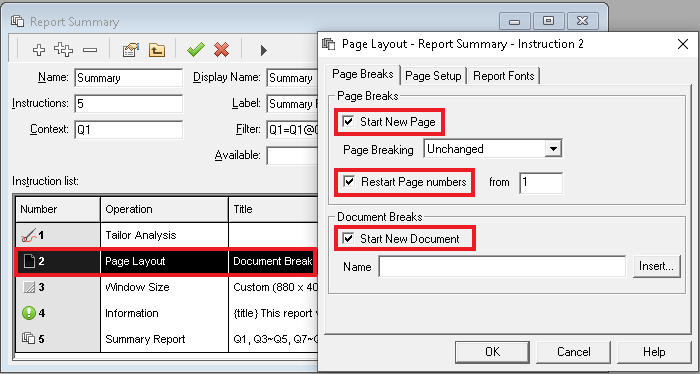Toggle the Restart Page numbers checkbox

pyautogui.click(x=349, y=182)
